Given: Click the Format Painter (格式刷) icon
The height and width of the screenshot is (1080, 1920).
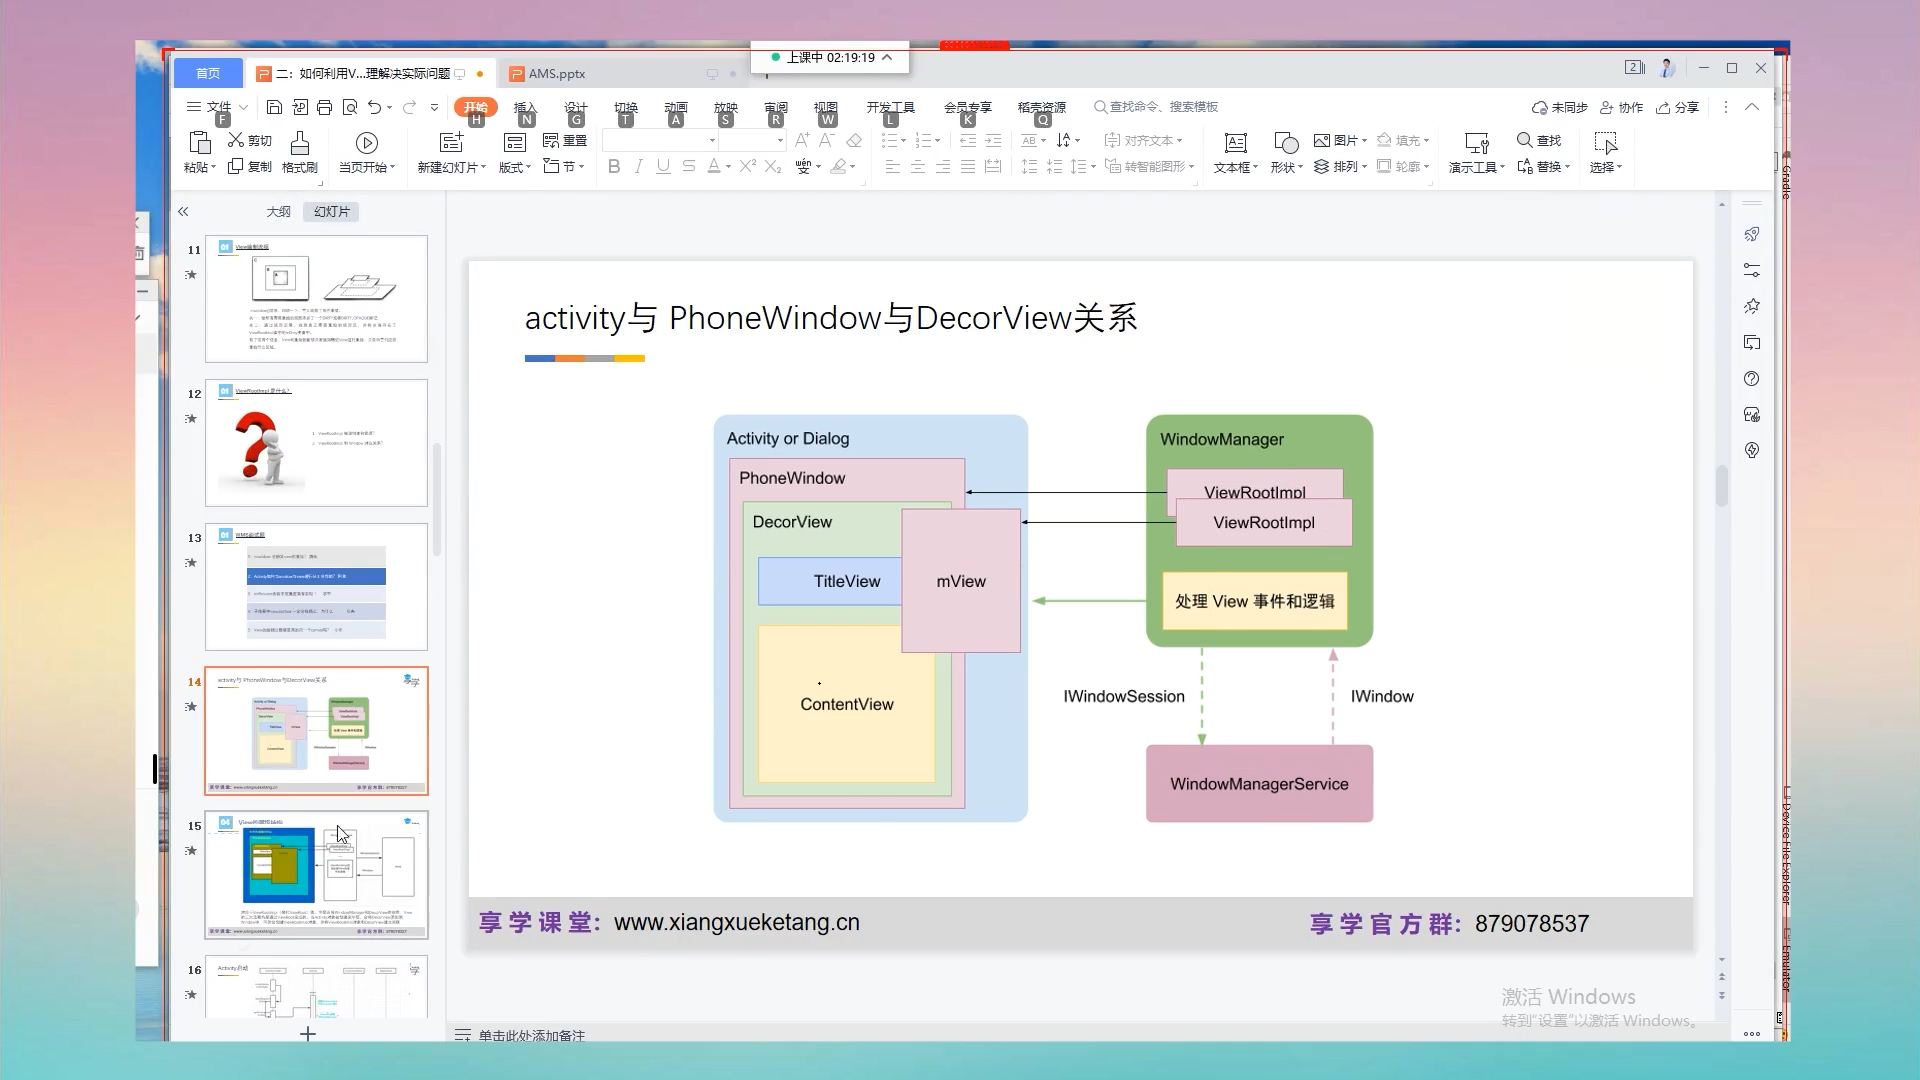Looking at the screenshot, I should click(299, 143).
